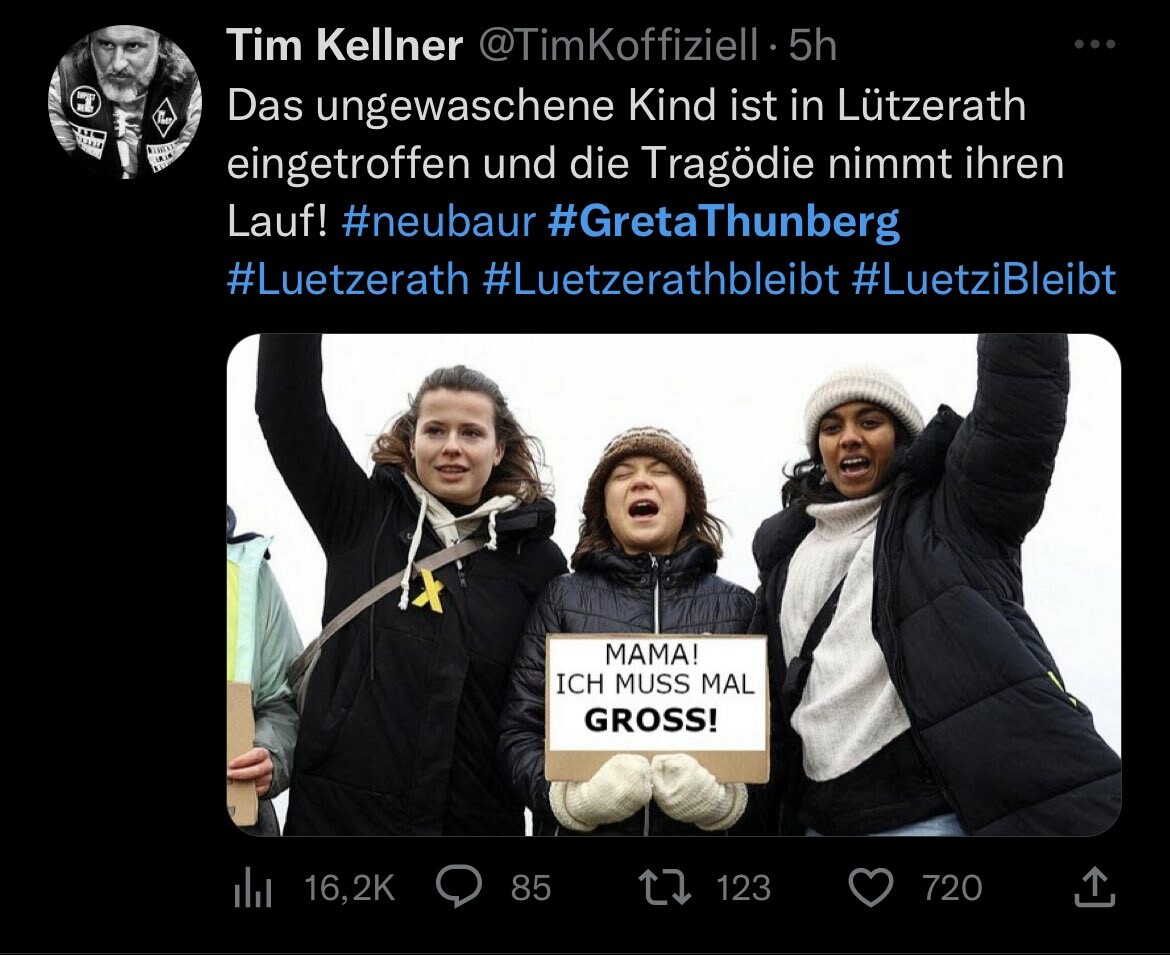Open the #GretaThunberg hashtag
The height and width of the screenshot is (955, 1170).
pyautogui.click(x=724, y=222)
